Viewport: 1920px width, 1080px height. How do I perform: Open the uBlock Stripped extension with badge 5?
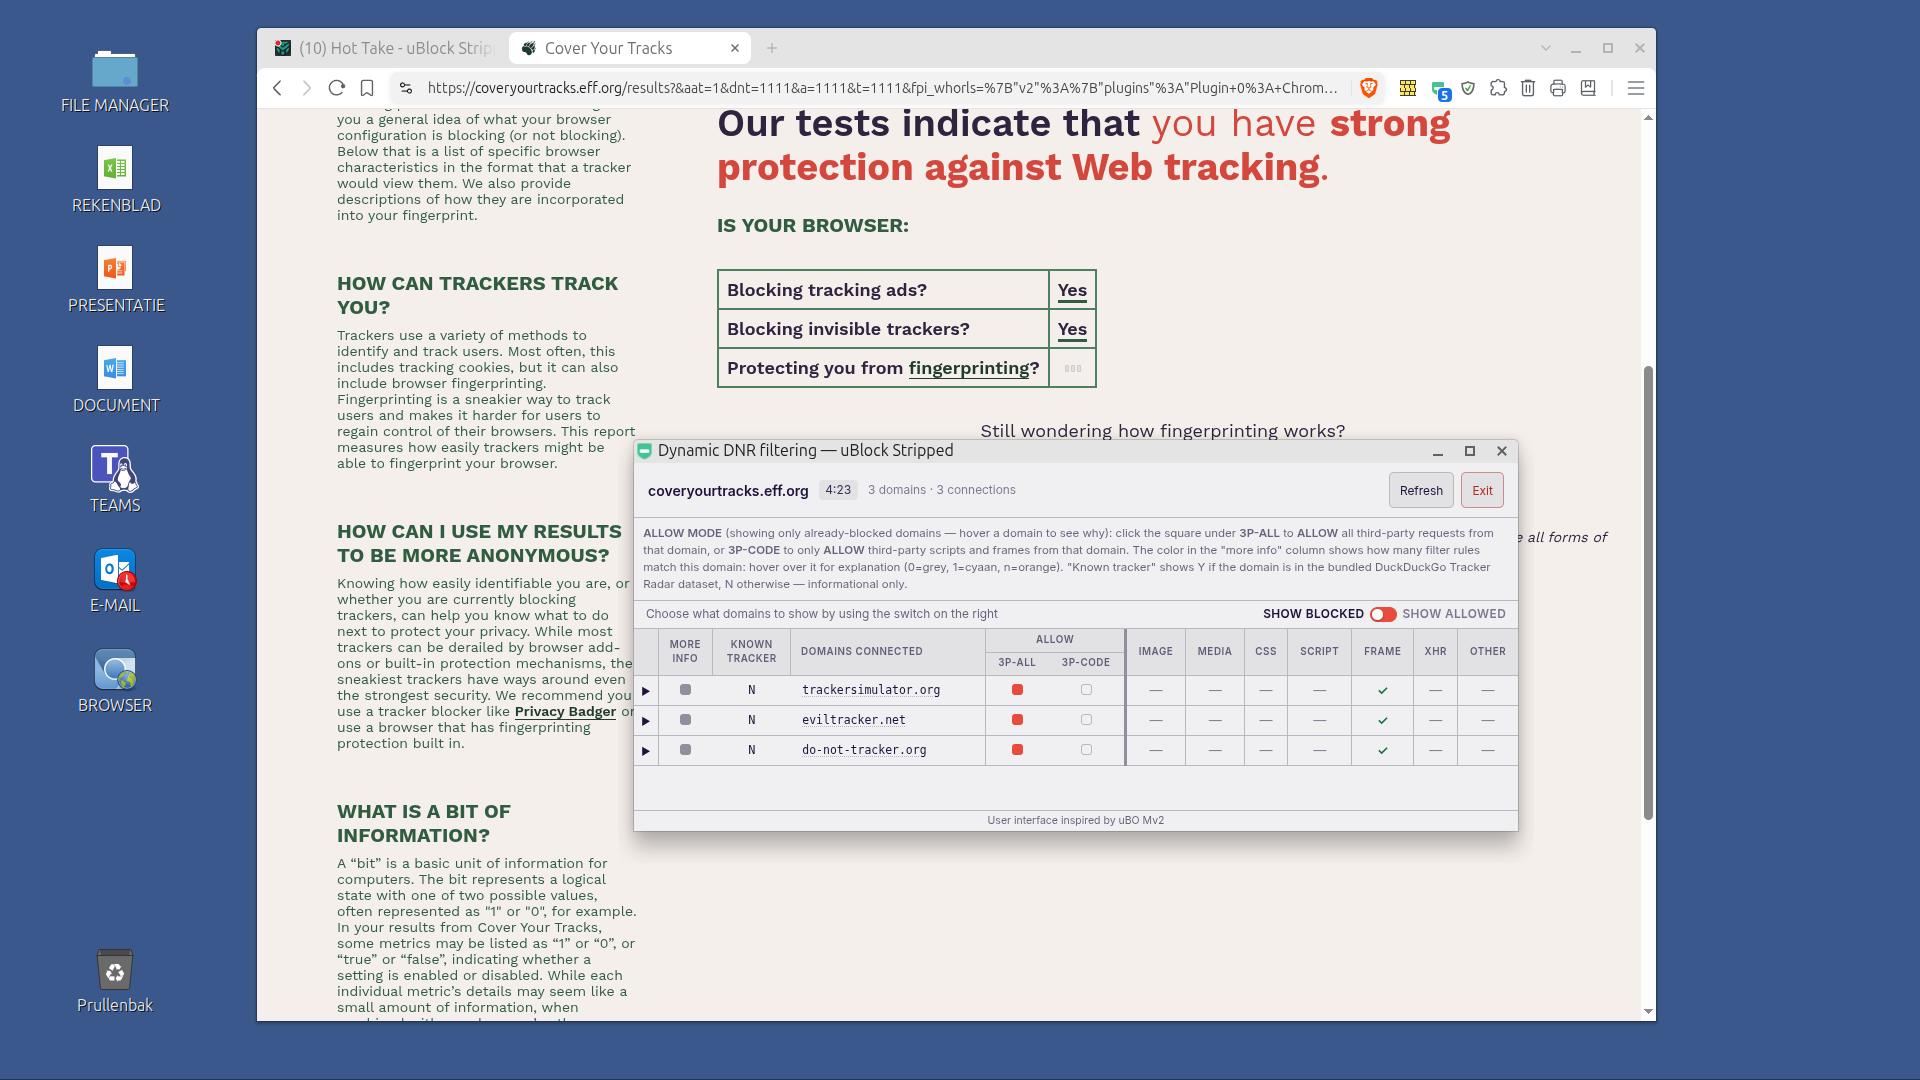(x=1440, y=89)
